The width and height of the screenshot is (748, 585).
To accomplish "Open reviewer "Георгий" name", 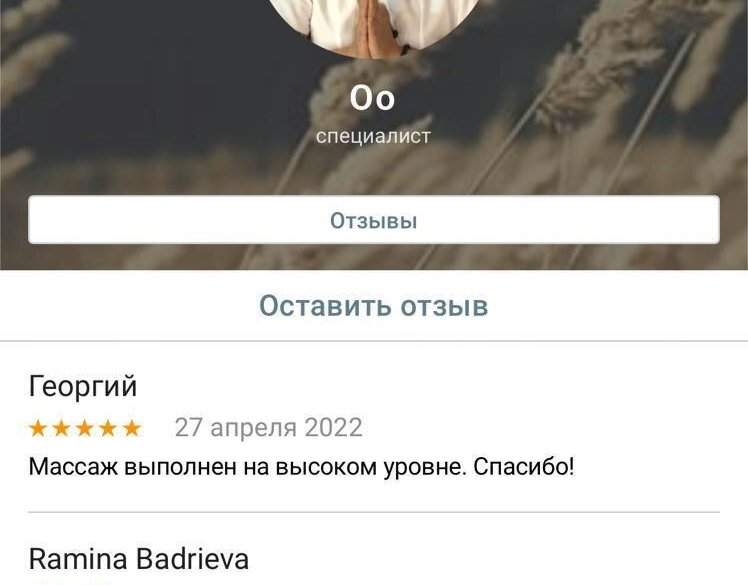I will pos(83,386).
